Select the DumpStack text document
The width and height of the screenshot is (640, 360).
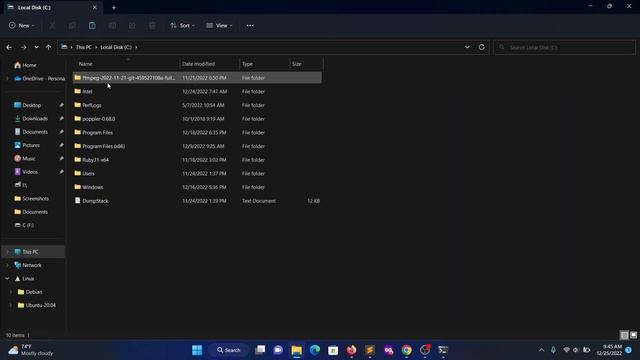tap(197, 201)
